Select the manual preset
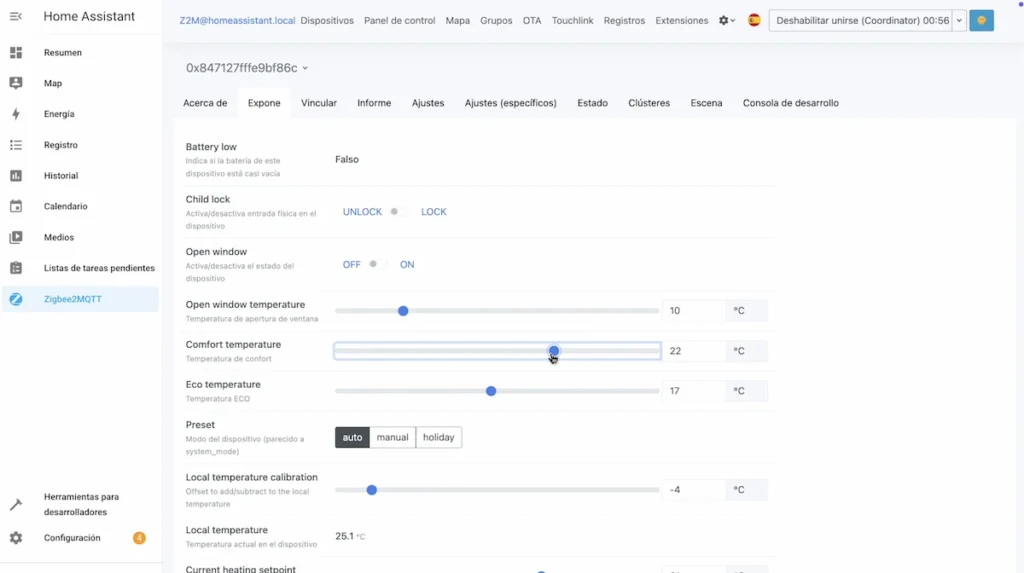Screen dimensions: 1024x573 point(392,437)
